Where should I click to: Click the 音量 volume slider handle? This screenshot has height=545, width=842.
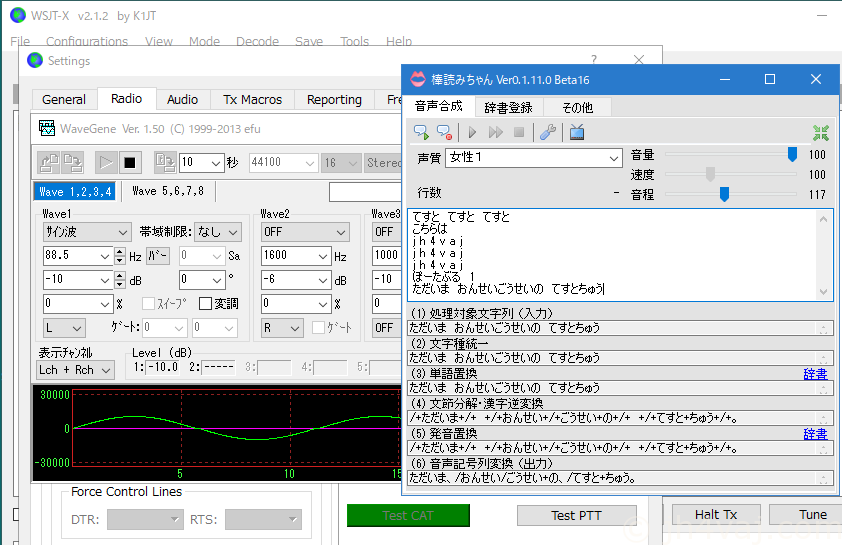(792, 155)
